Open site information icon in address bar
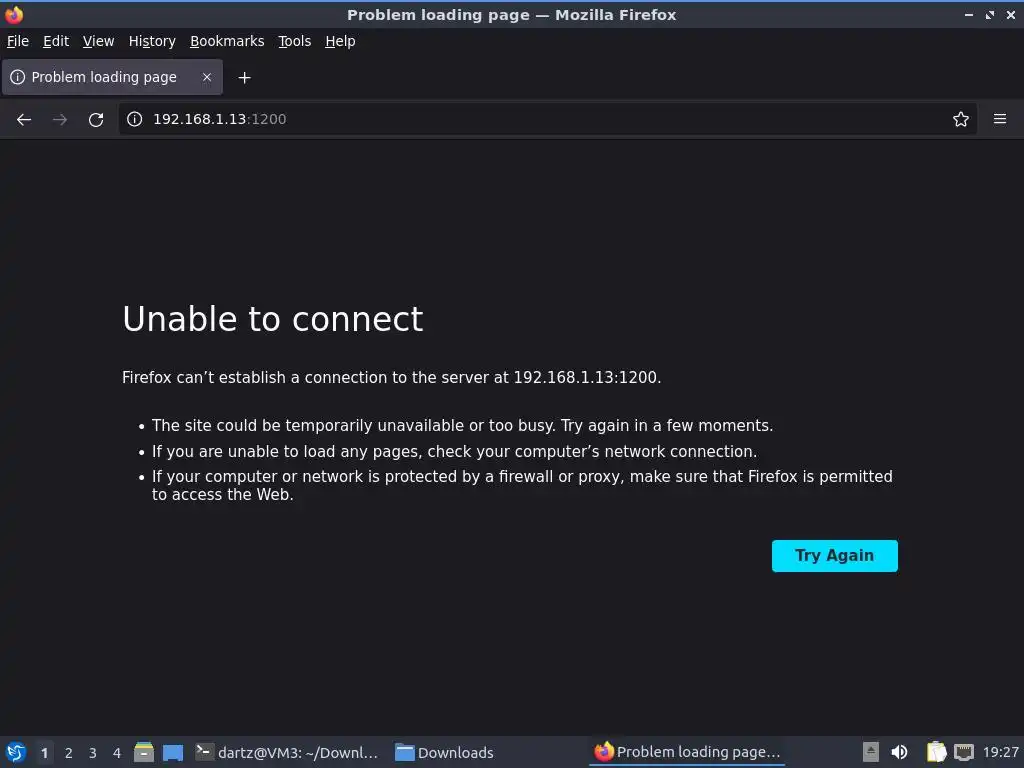1024x768 pixels. (135, 119)
